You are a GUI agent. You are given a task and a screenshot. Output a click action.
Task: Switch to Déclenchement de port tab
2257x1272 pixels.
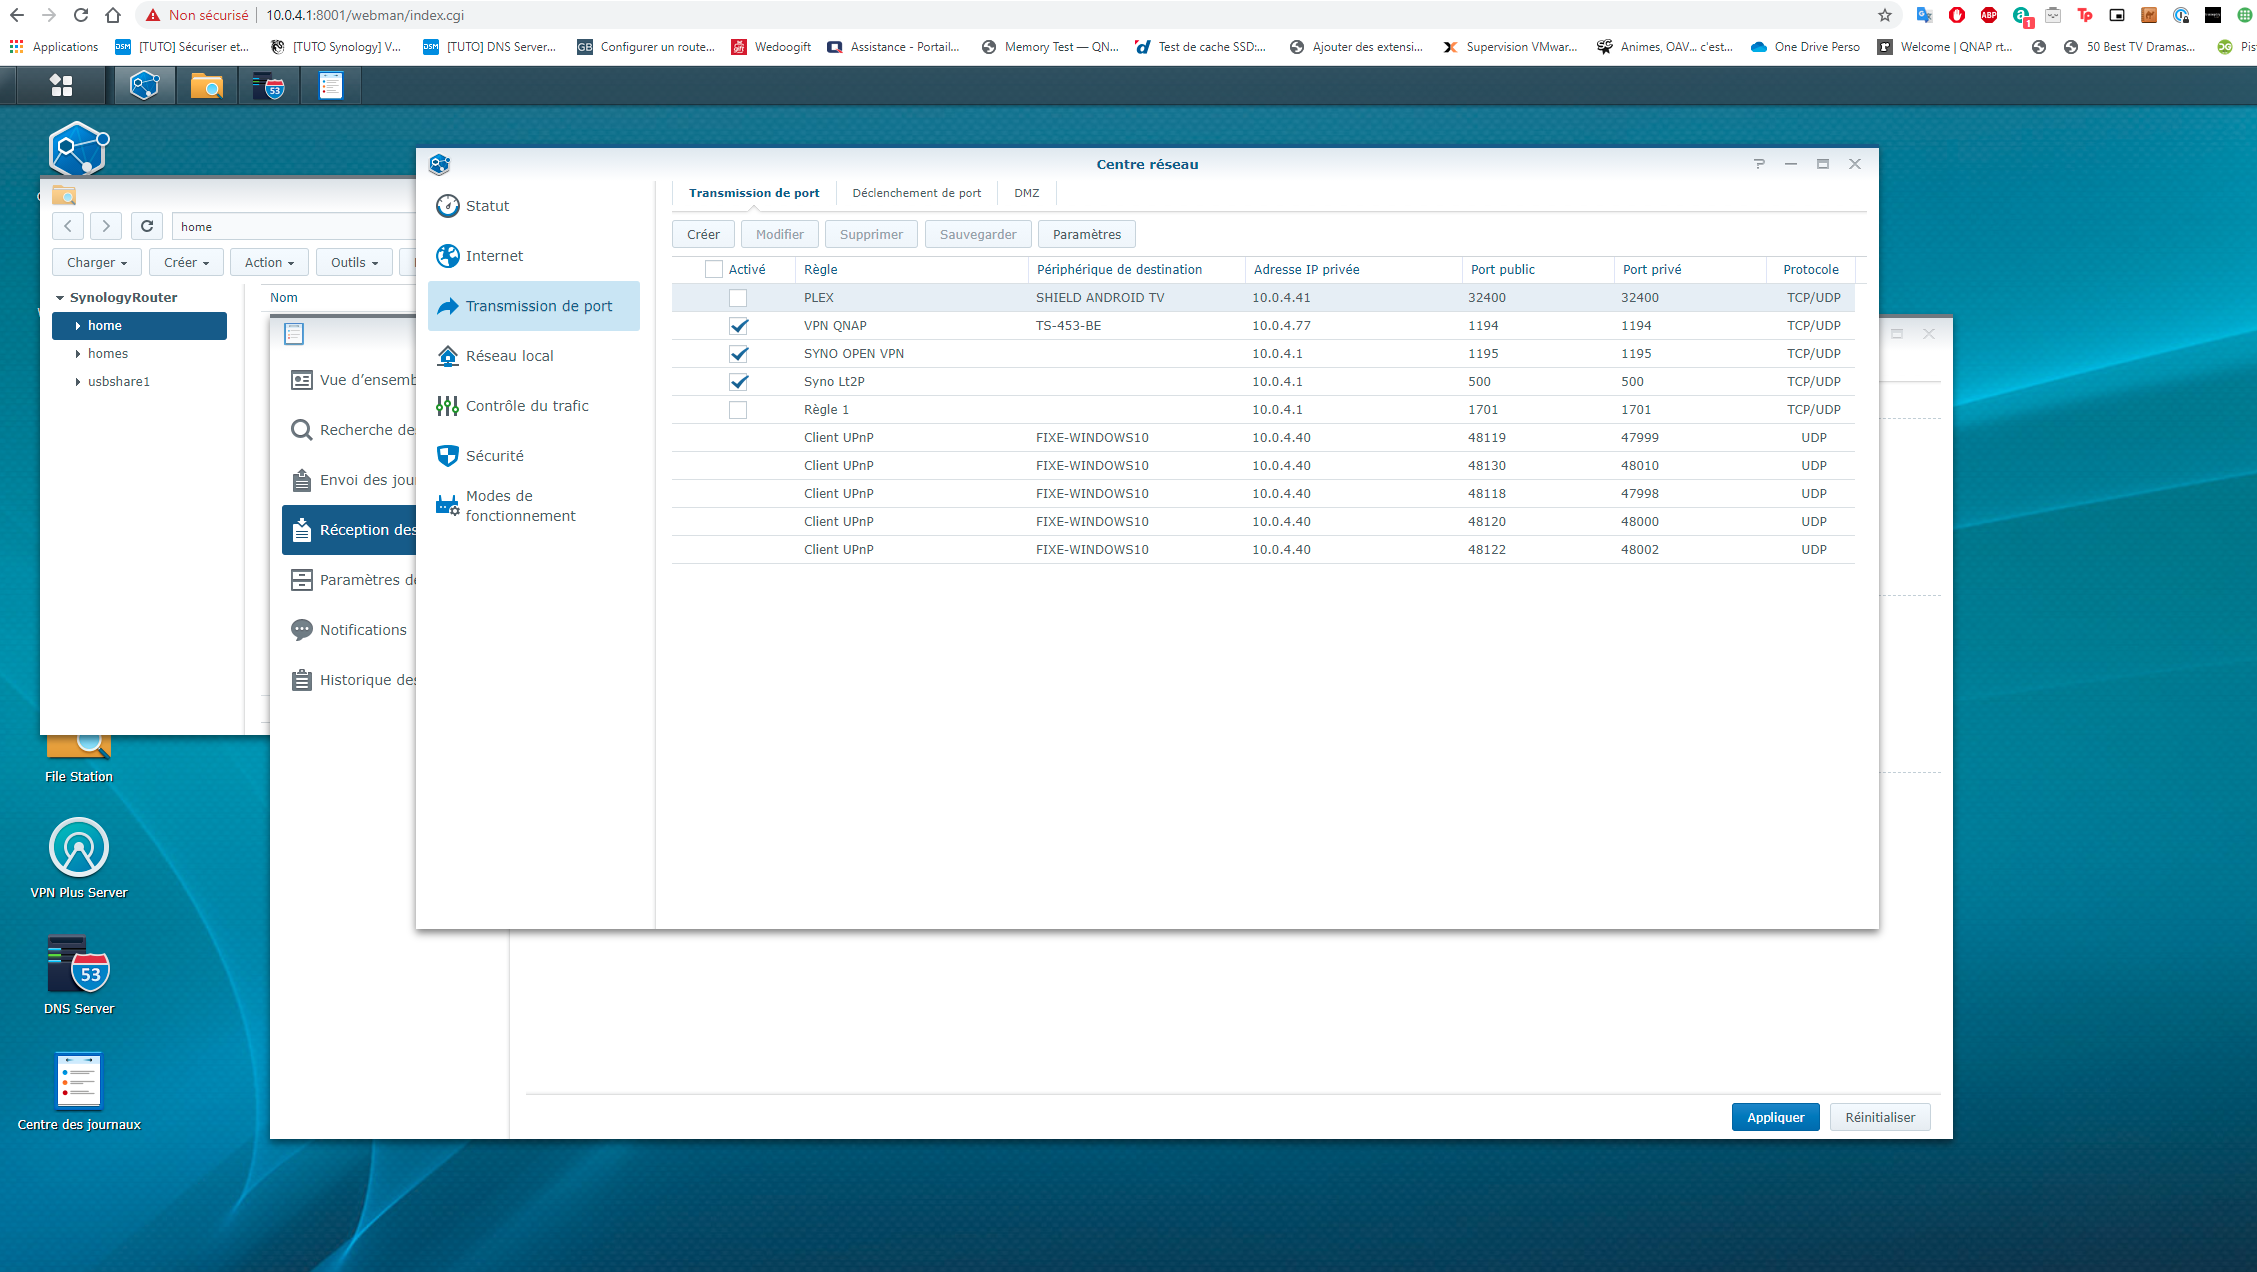[x=916, y=193]
